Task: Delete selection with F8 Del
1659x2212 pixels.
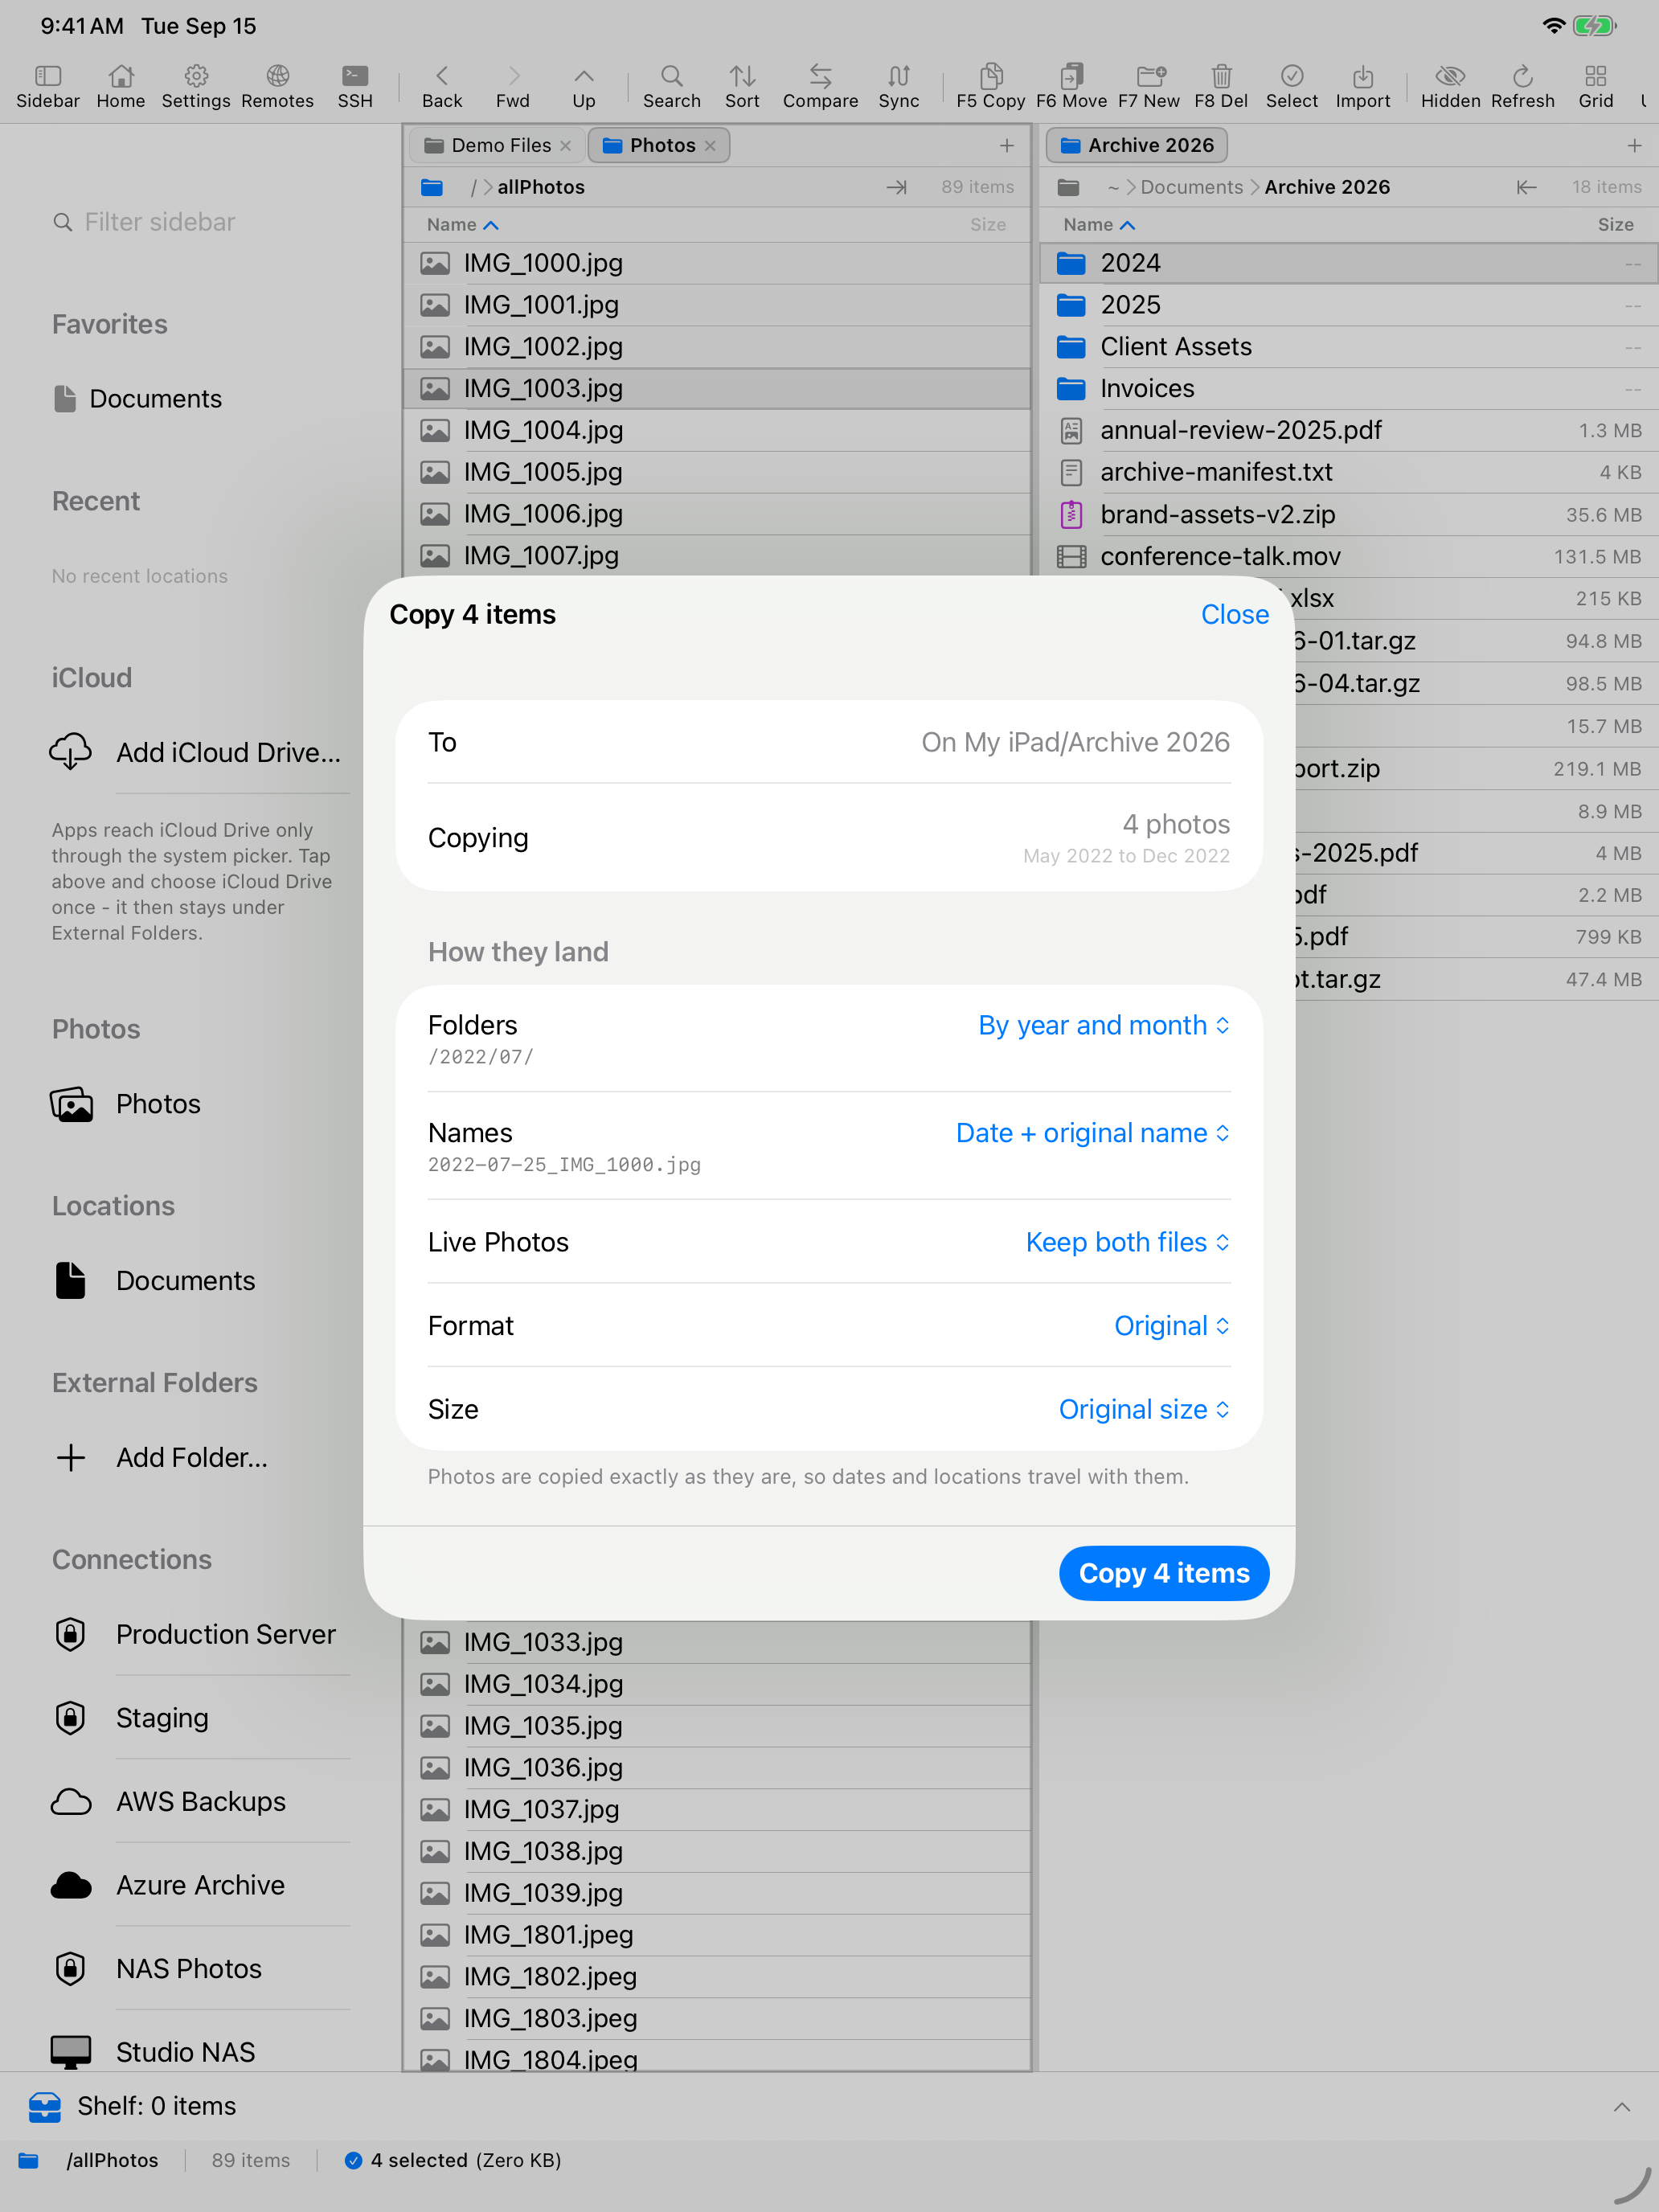Action: coord(1221,86)
